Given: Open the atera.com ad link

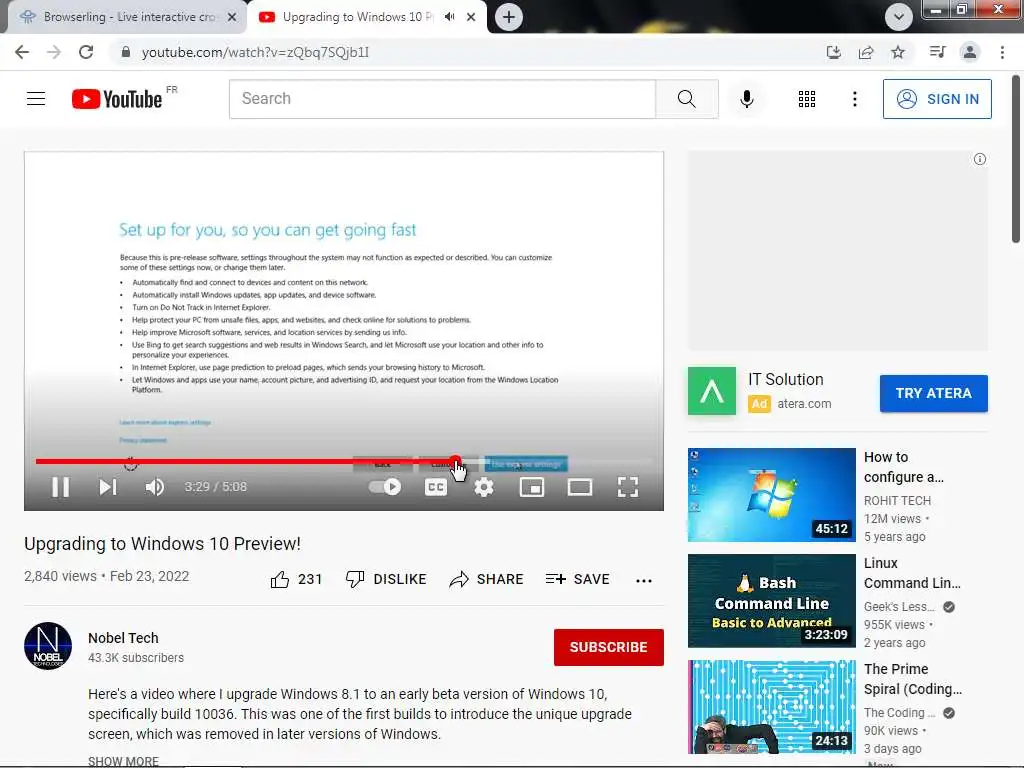Looking at the screenshot, I should (804, 404).
